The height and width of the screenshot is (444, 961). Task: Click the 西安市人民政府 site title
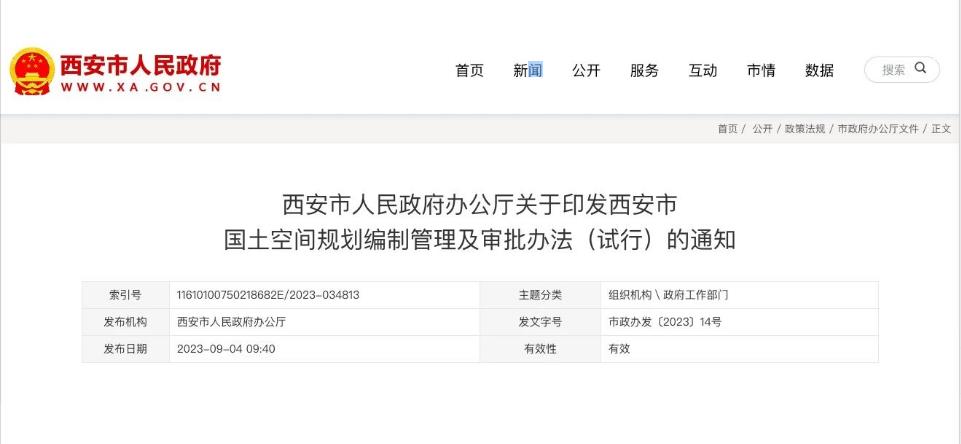[x=140, y=64]
